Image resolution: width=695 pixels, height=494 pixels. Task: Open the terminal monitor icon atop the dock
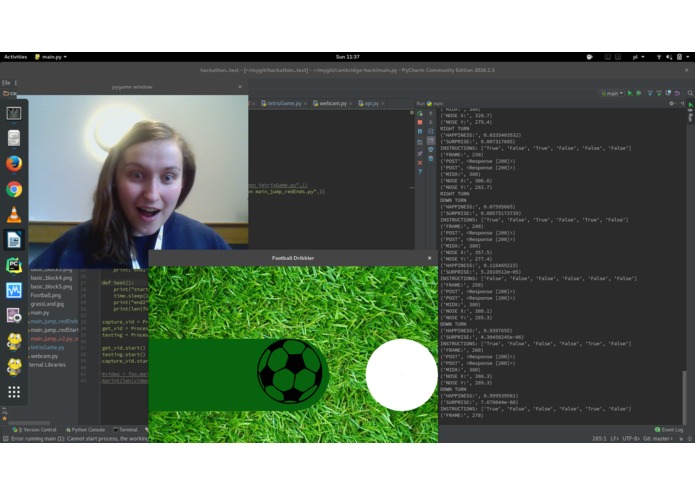click(x=14, y=113)
